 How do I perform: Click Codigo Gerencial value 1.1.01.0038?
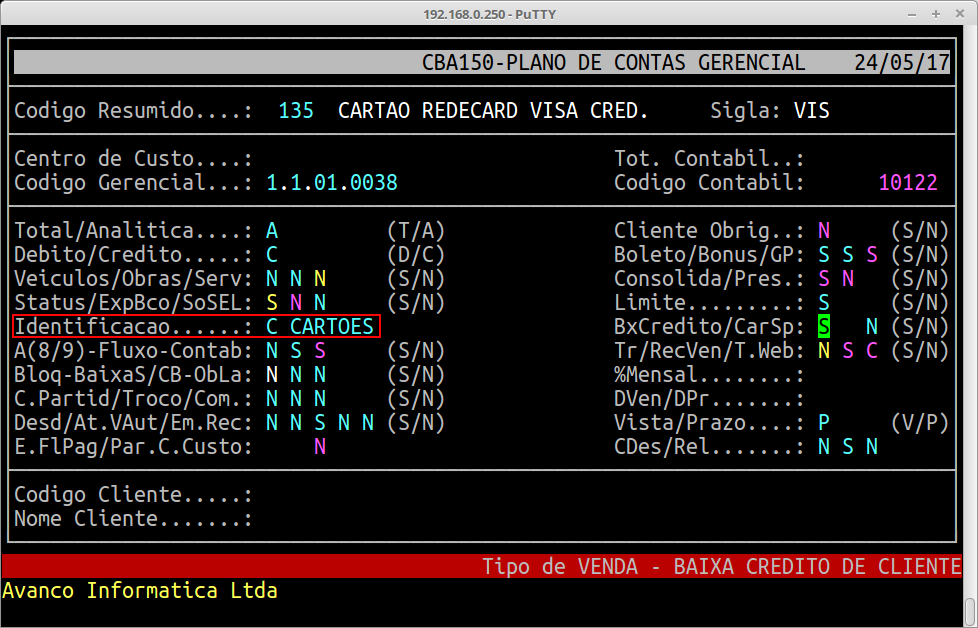[x=332, y=183]
